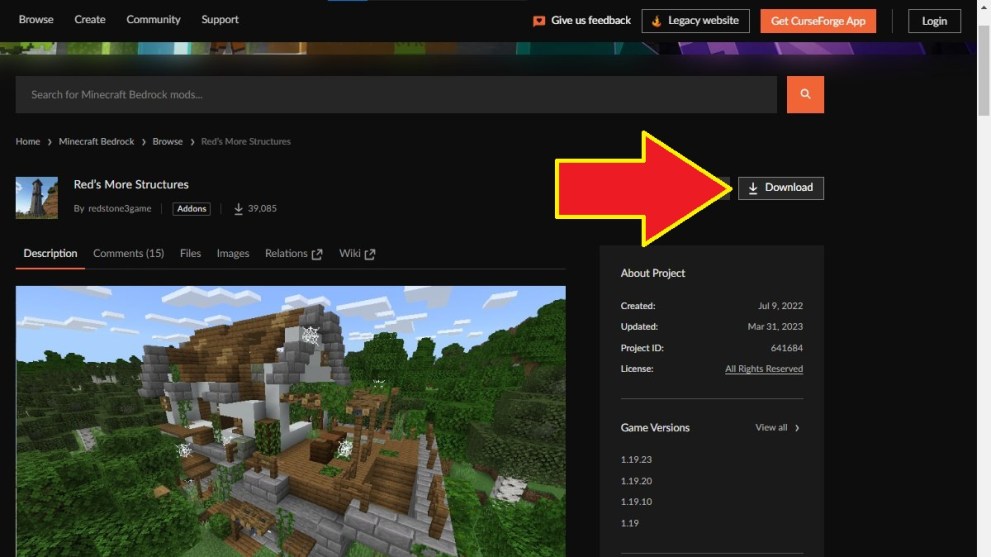Click the Project ID value 641684
The image size is (991, 557).
[x=787, y=348]
